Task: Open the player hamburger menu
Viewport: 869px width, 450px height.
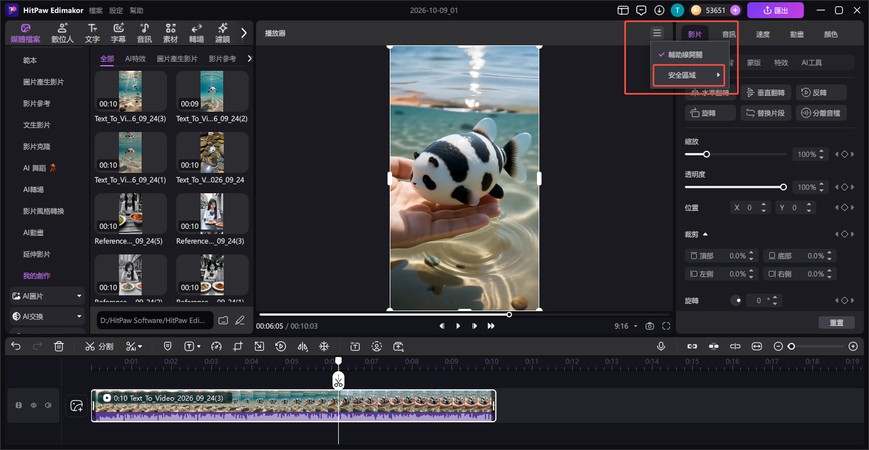Action: [x=657, y=33]
